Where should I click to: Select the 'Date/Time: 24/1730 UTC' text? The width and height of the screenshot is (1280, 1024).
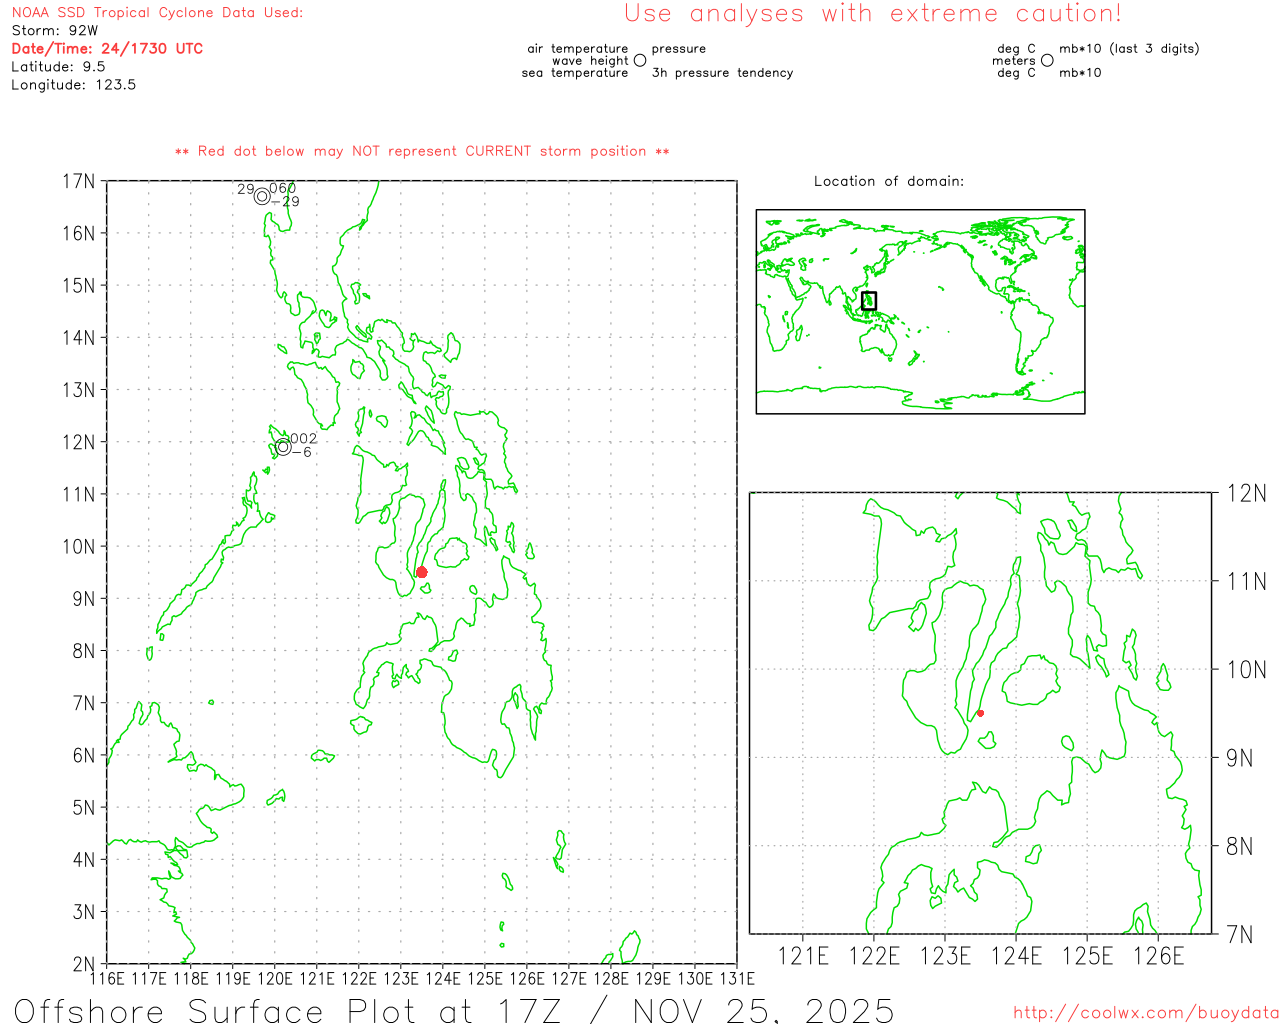[107, 49]
